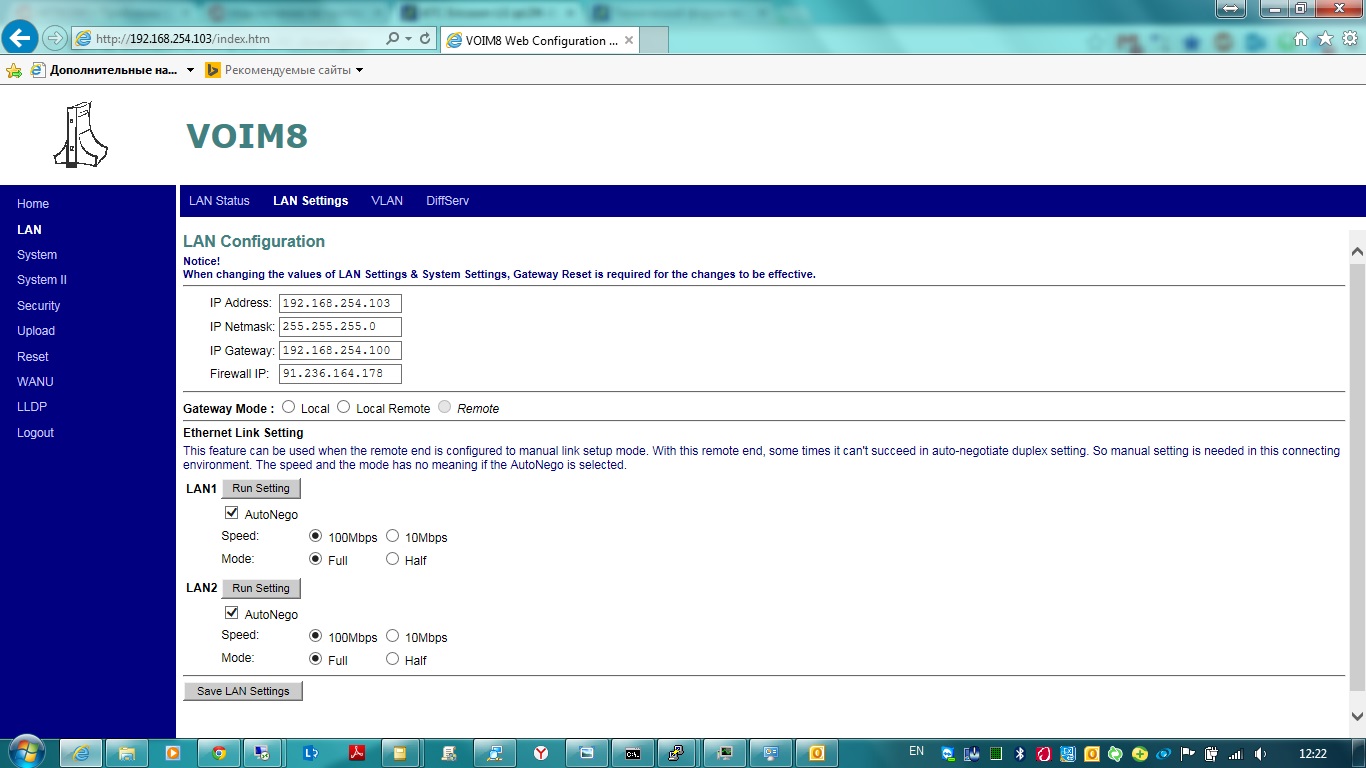
Task: Expand the address bar search dropdown arrow
Action: [x=408, y=39]
